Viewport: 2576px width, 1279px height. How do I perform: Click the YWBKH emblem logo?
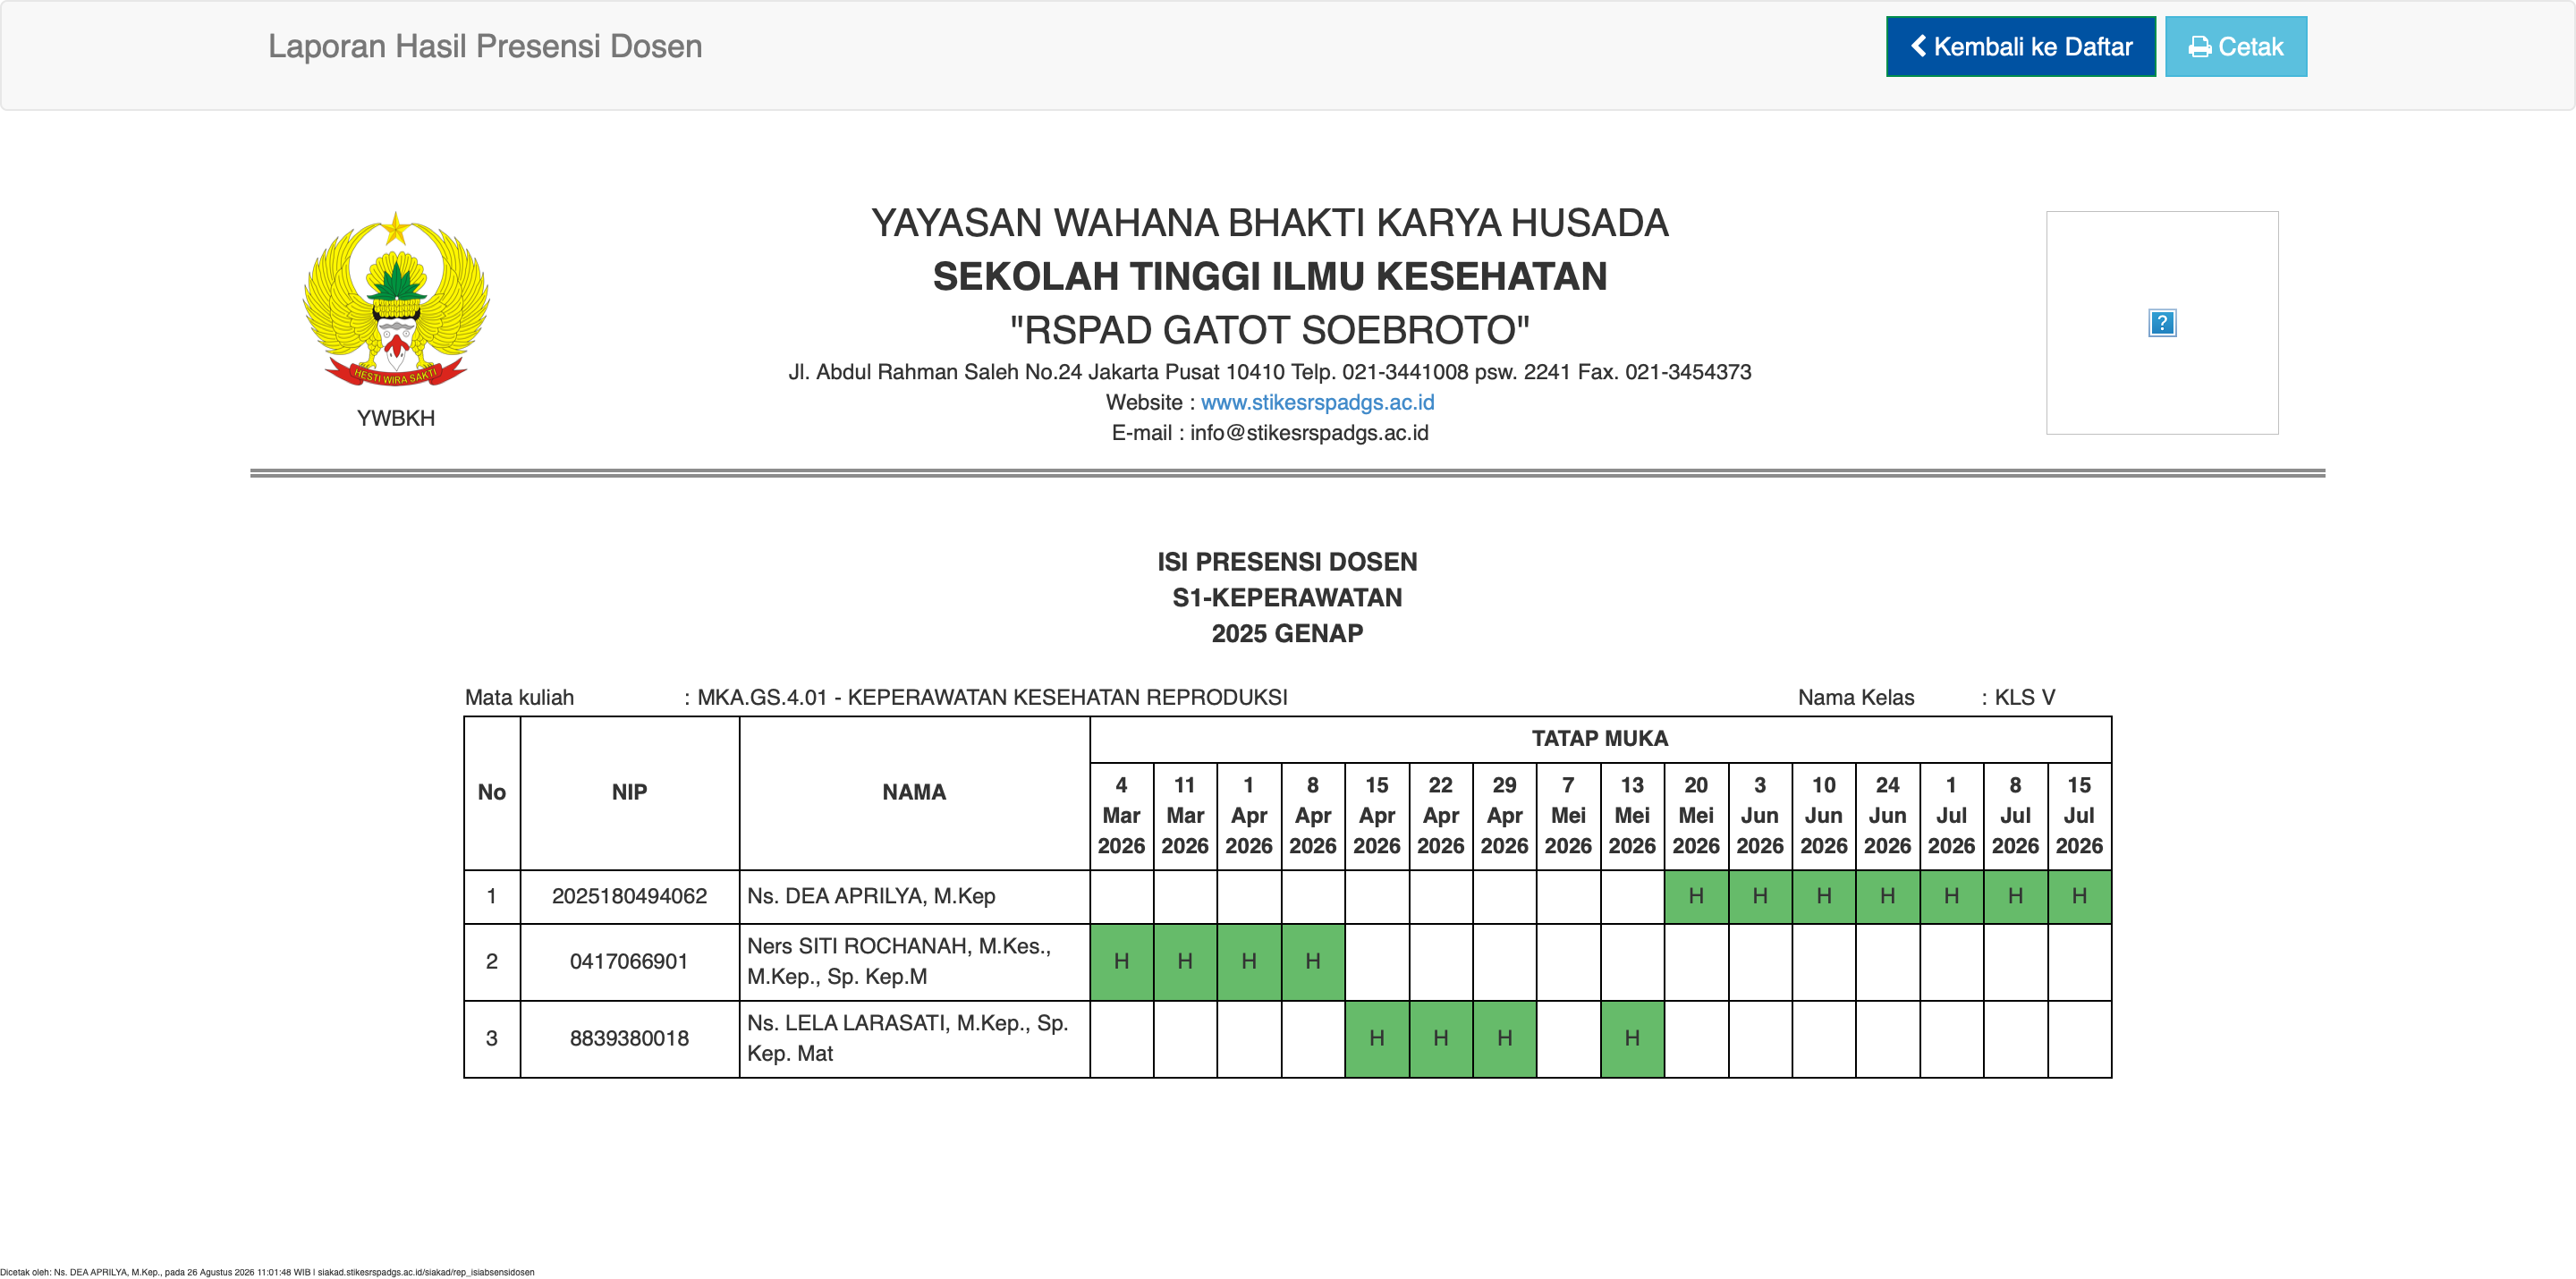pos(396,299)
